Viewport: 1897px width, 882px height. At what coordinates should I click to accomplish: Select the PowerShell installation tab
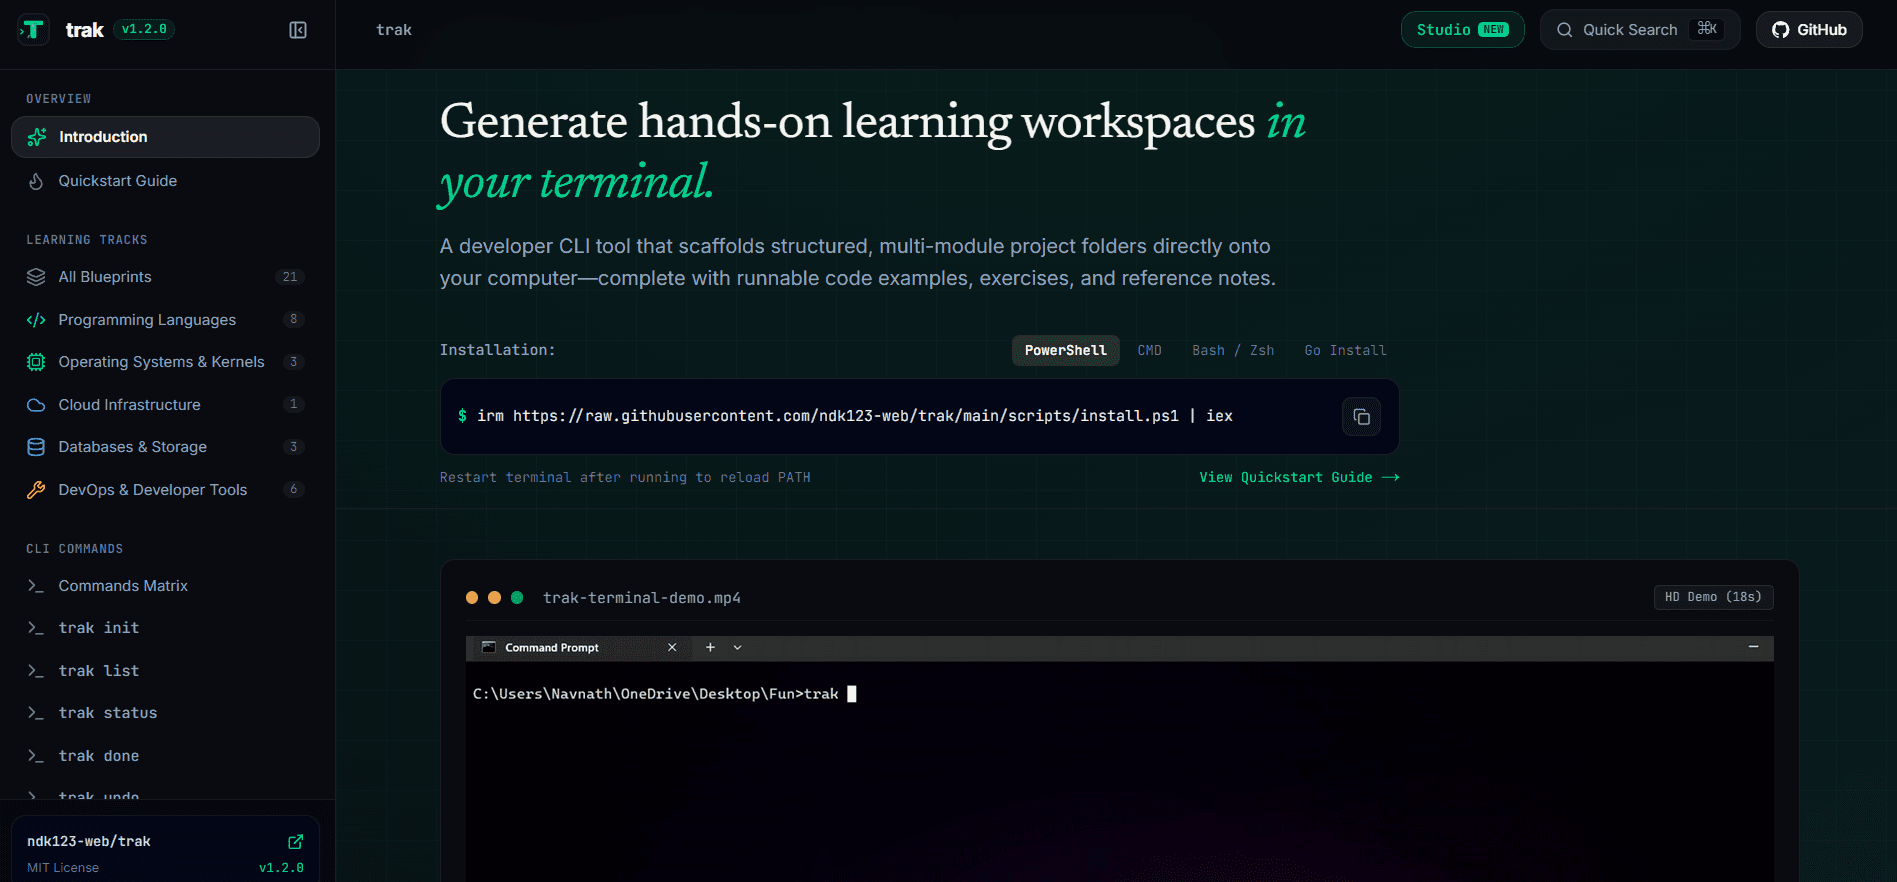(x=1066, y=351)
